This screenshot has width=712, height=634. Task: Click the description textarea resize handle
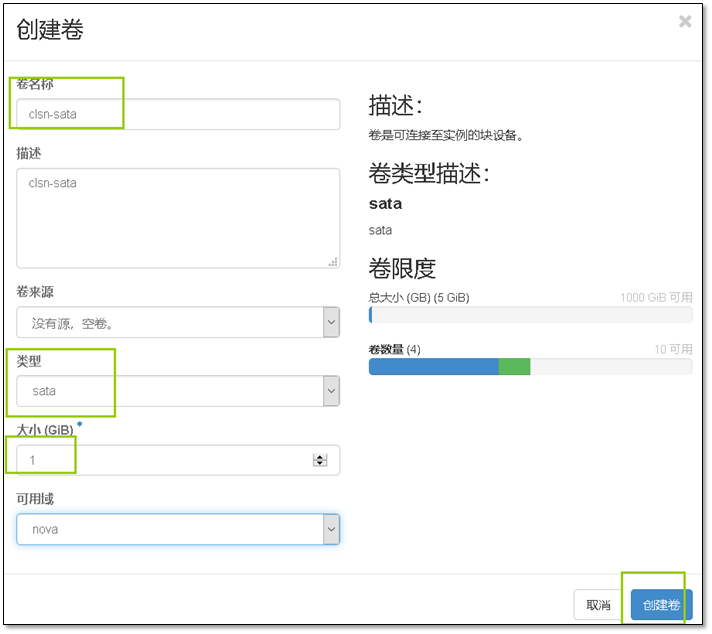pos(334,262)
